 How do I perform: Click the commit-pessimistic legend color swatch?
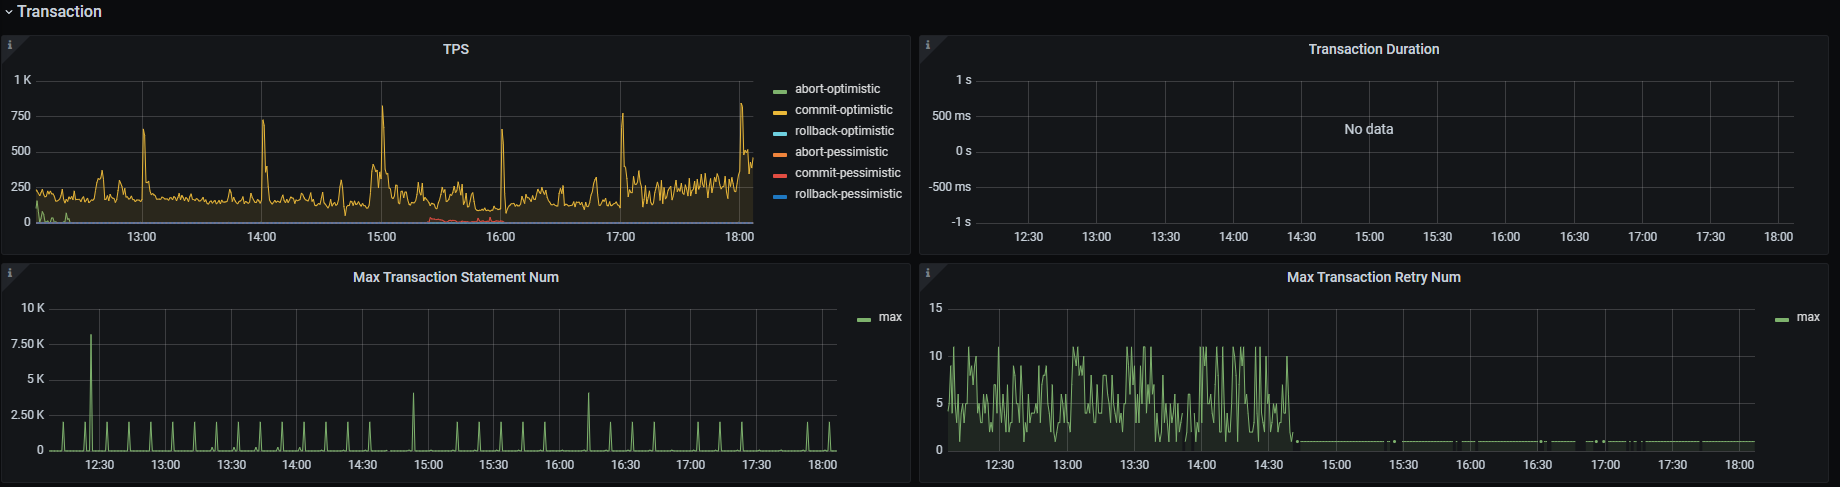coord(780,175)
